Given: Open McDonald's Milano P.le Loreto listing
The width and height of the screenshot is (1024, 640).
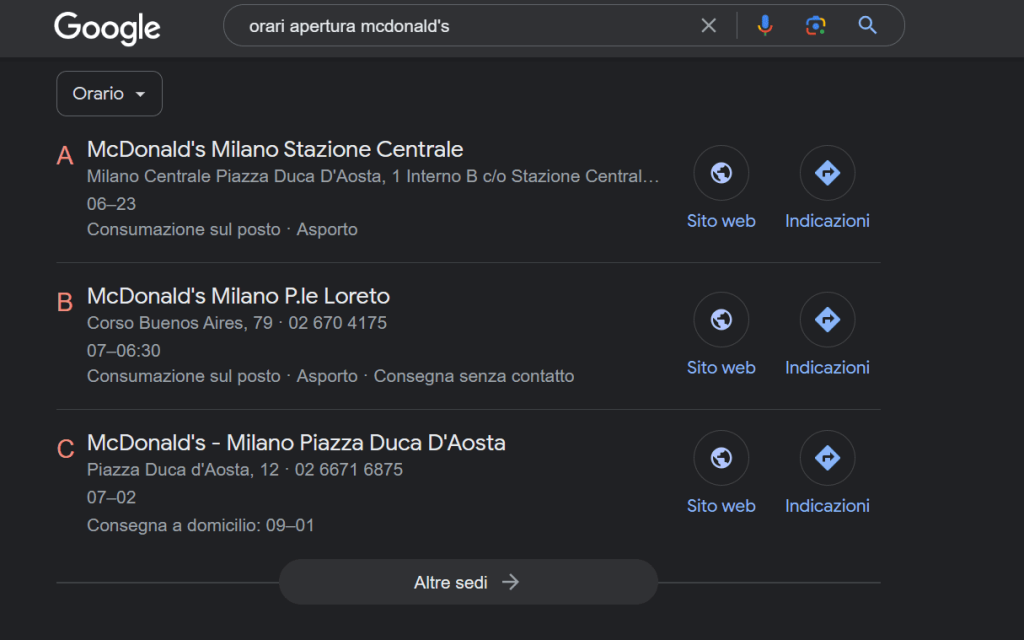Looking at the screenshot, I should click(x=238, y=297).
